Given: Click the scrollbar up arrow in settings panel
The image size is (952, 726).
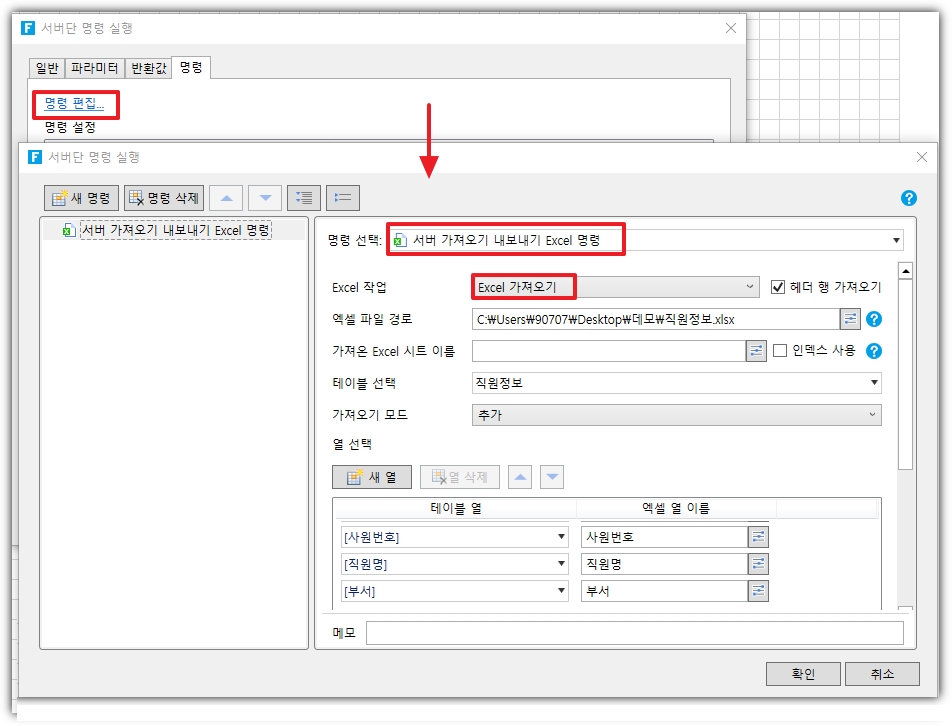Looking at the screenshot, I should click(x=905, y=271).
